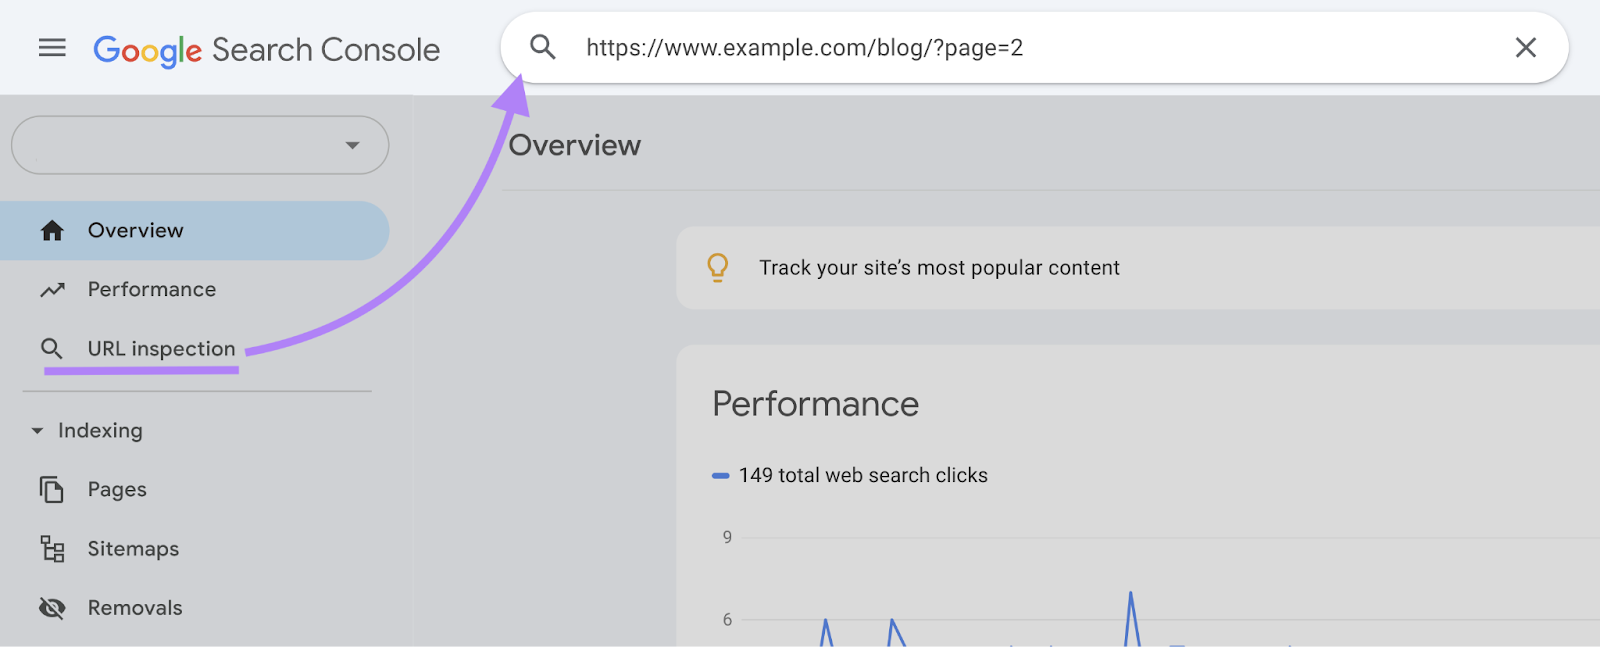Viewport: 1600px width, 647px height.
Task: Click the home icon beside Overview
Action: [x=51, y=229]
